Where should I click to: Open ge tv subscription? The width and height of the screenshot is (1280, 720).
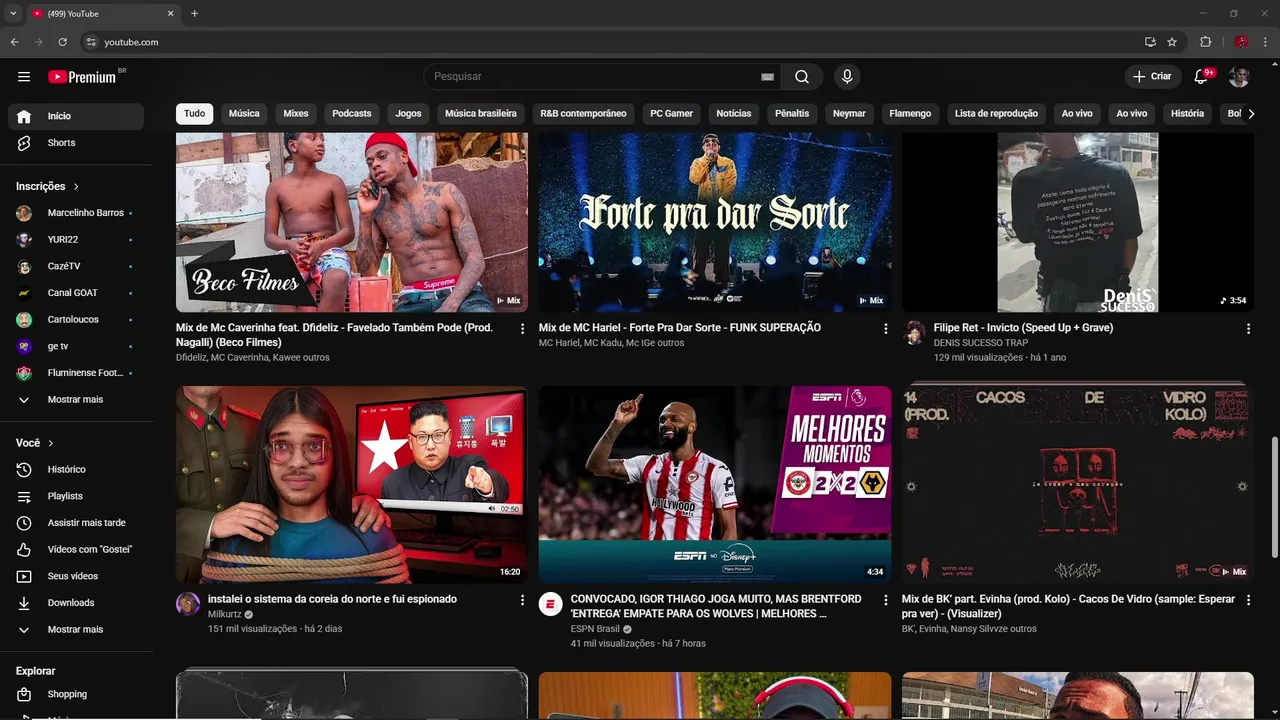tap(76, 346)
